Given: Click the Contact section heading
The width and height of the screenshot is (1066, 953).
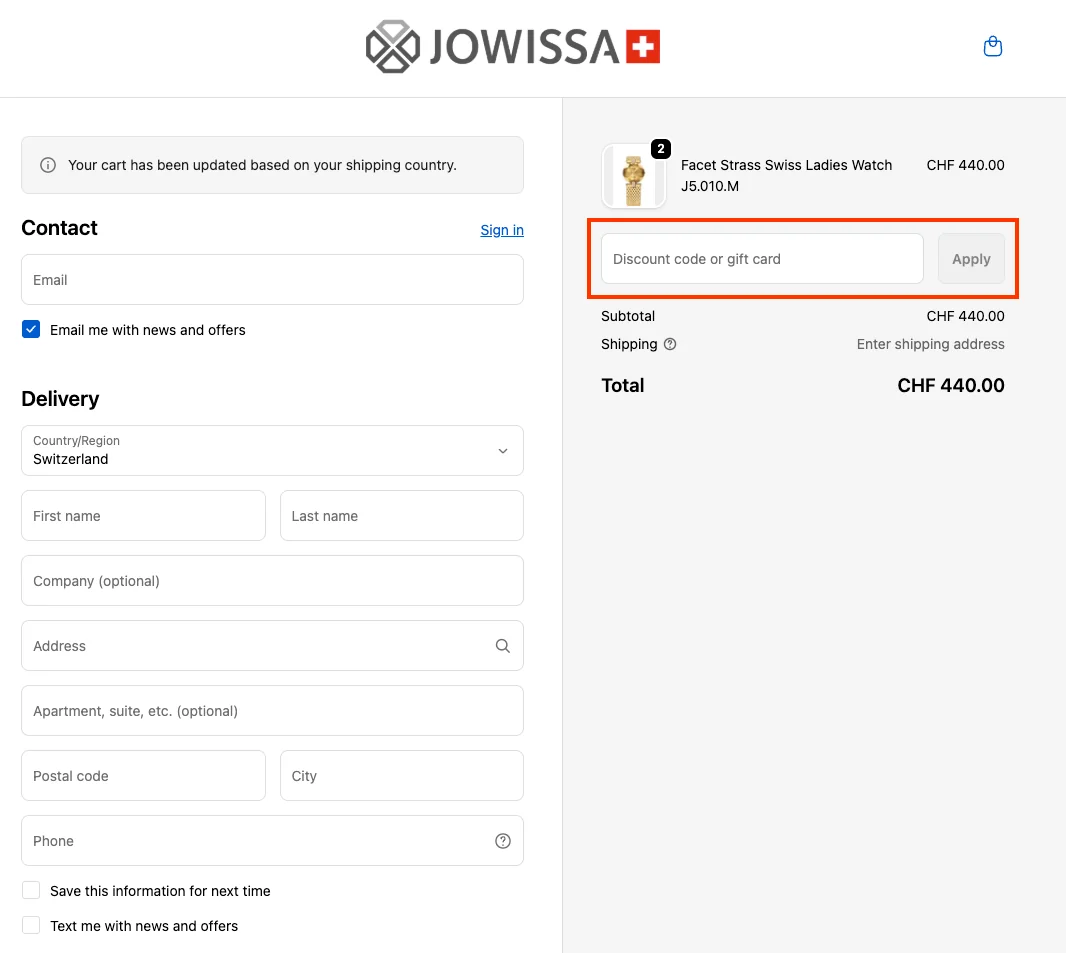Looking at the screenshot, I should (x=59, y=228).
